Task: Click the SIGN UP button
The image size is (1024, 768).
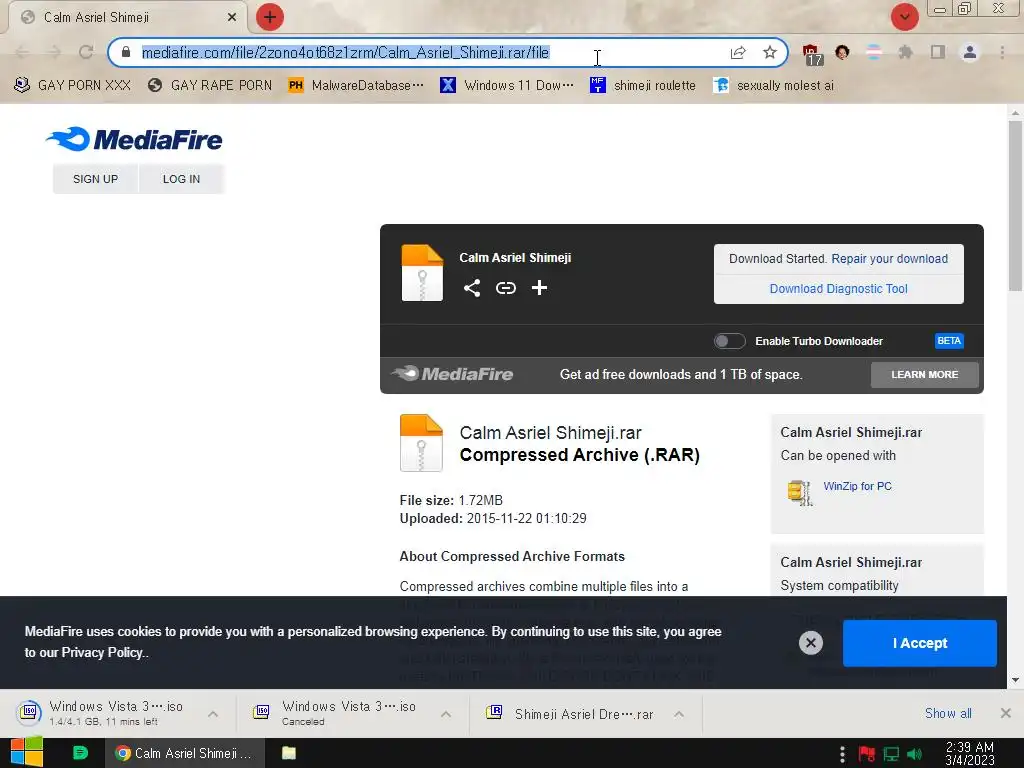Action: pos(95,179)
